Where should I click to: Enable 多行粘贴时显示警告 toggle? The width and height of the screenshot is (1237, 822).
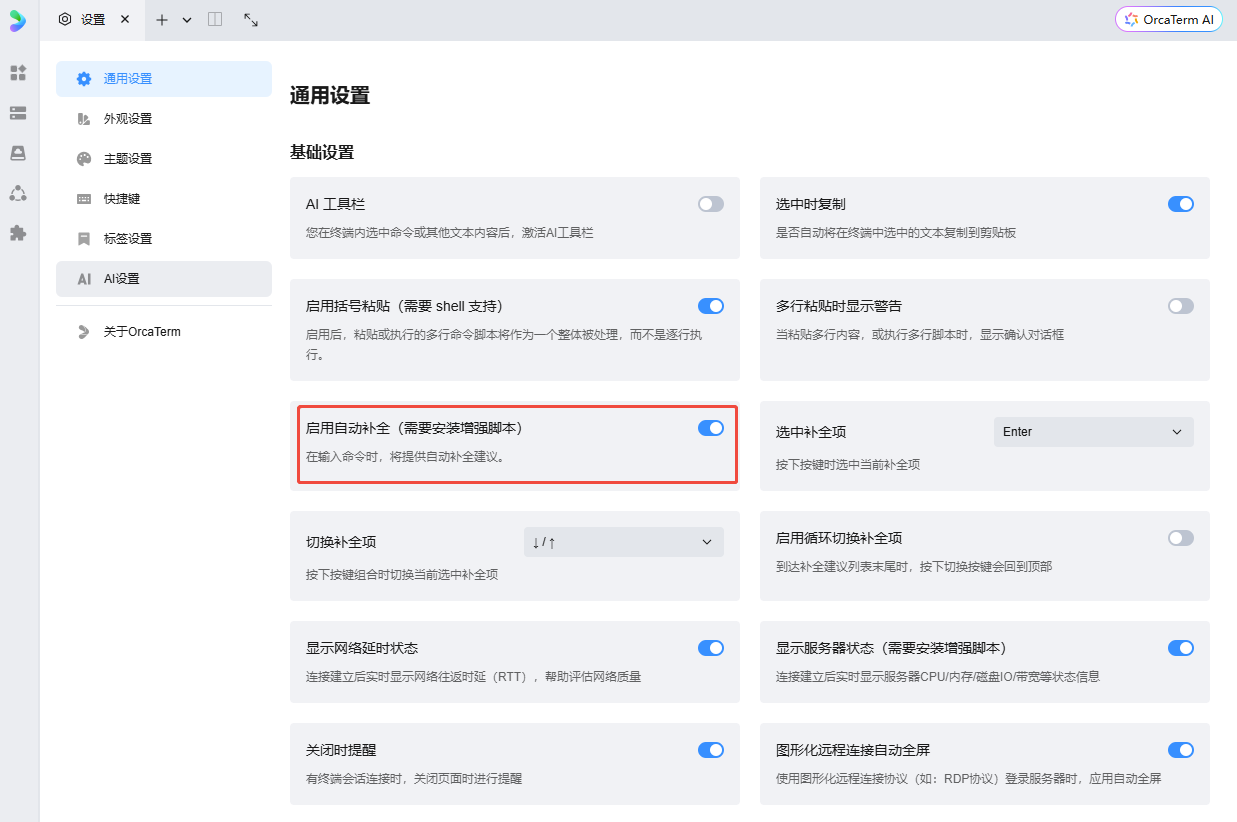1180,306
